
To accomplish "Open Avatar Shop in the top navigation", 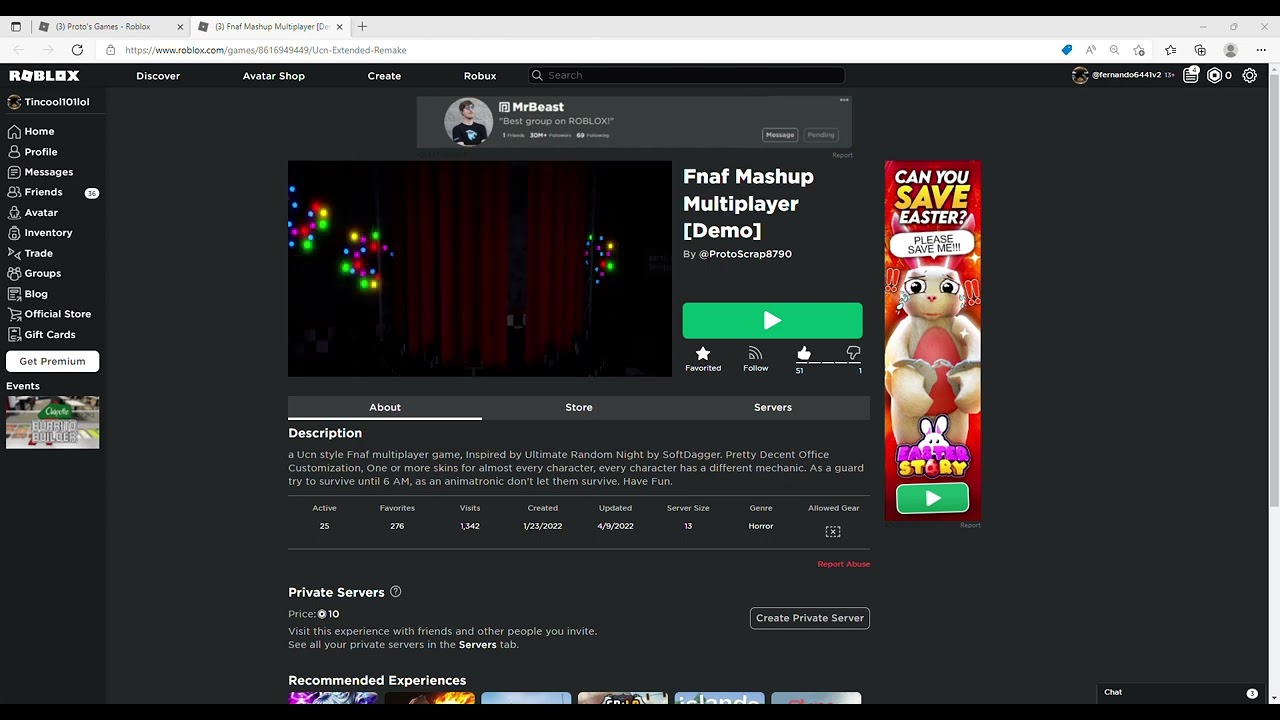I will tap(273, 76).
